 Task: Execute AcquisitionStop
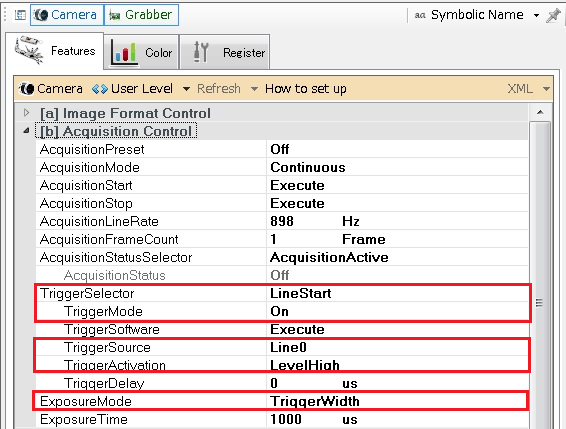click(x=297, y=203)
